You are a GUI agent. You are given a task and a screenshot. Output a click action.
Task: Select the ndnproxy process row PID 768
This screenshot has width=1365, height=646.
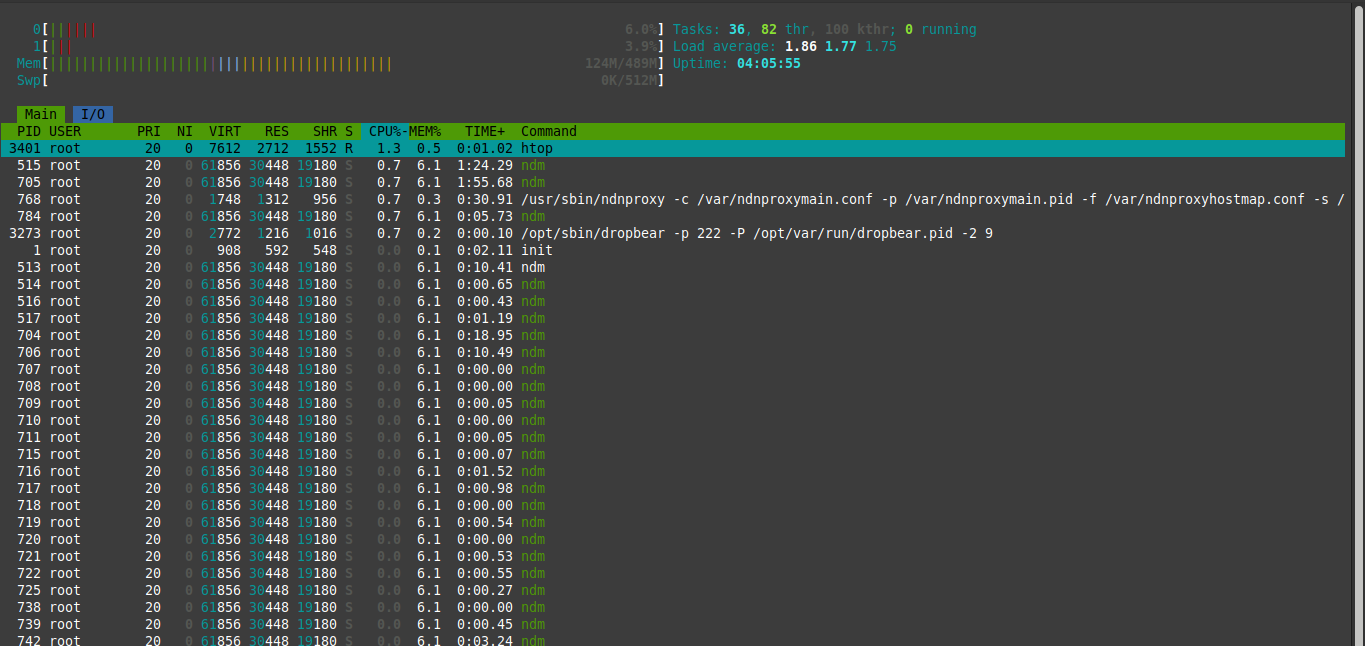[x=673, y=199]
